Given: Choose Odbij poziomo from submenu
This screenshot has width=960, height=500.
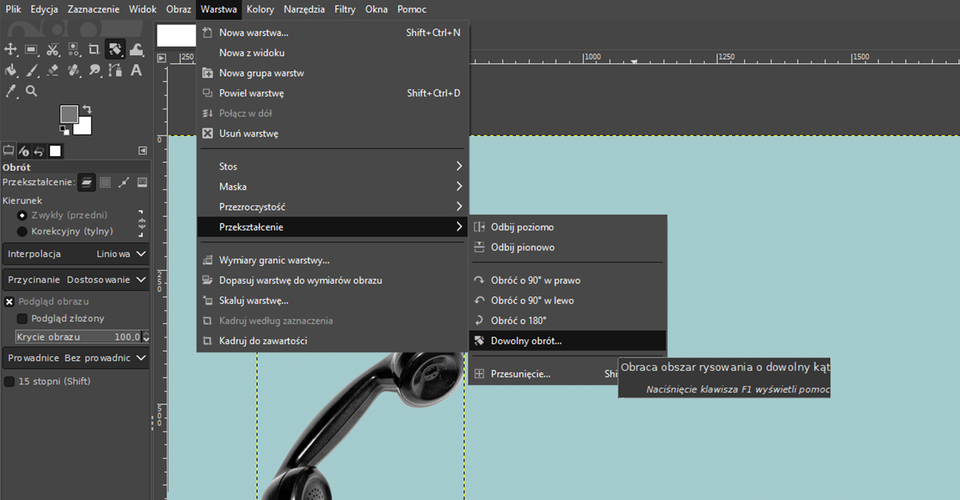Looking at the screenshot, I should 522,227.
